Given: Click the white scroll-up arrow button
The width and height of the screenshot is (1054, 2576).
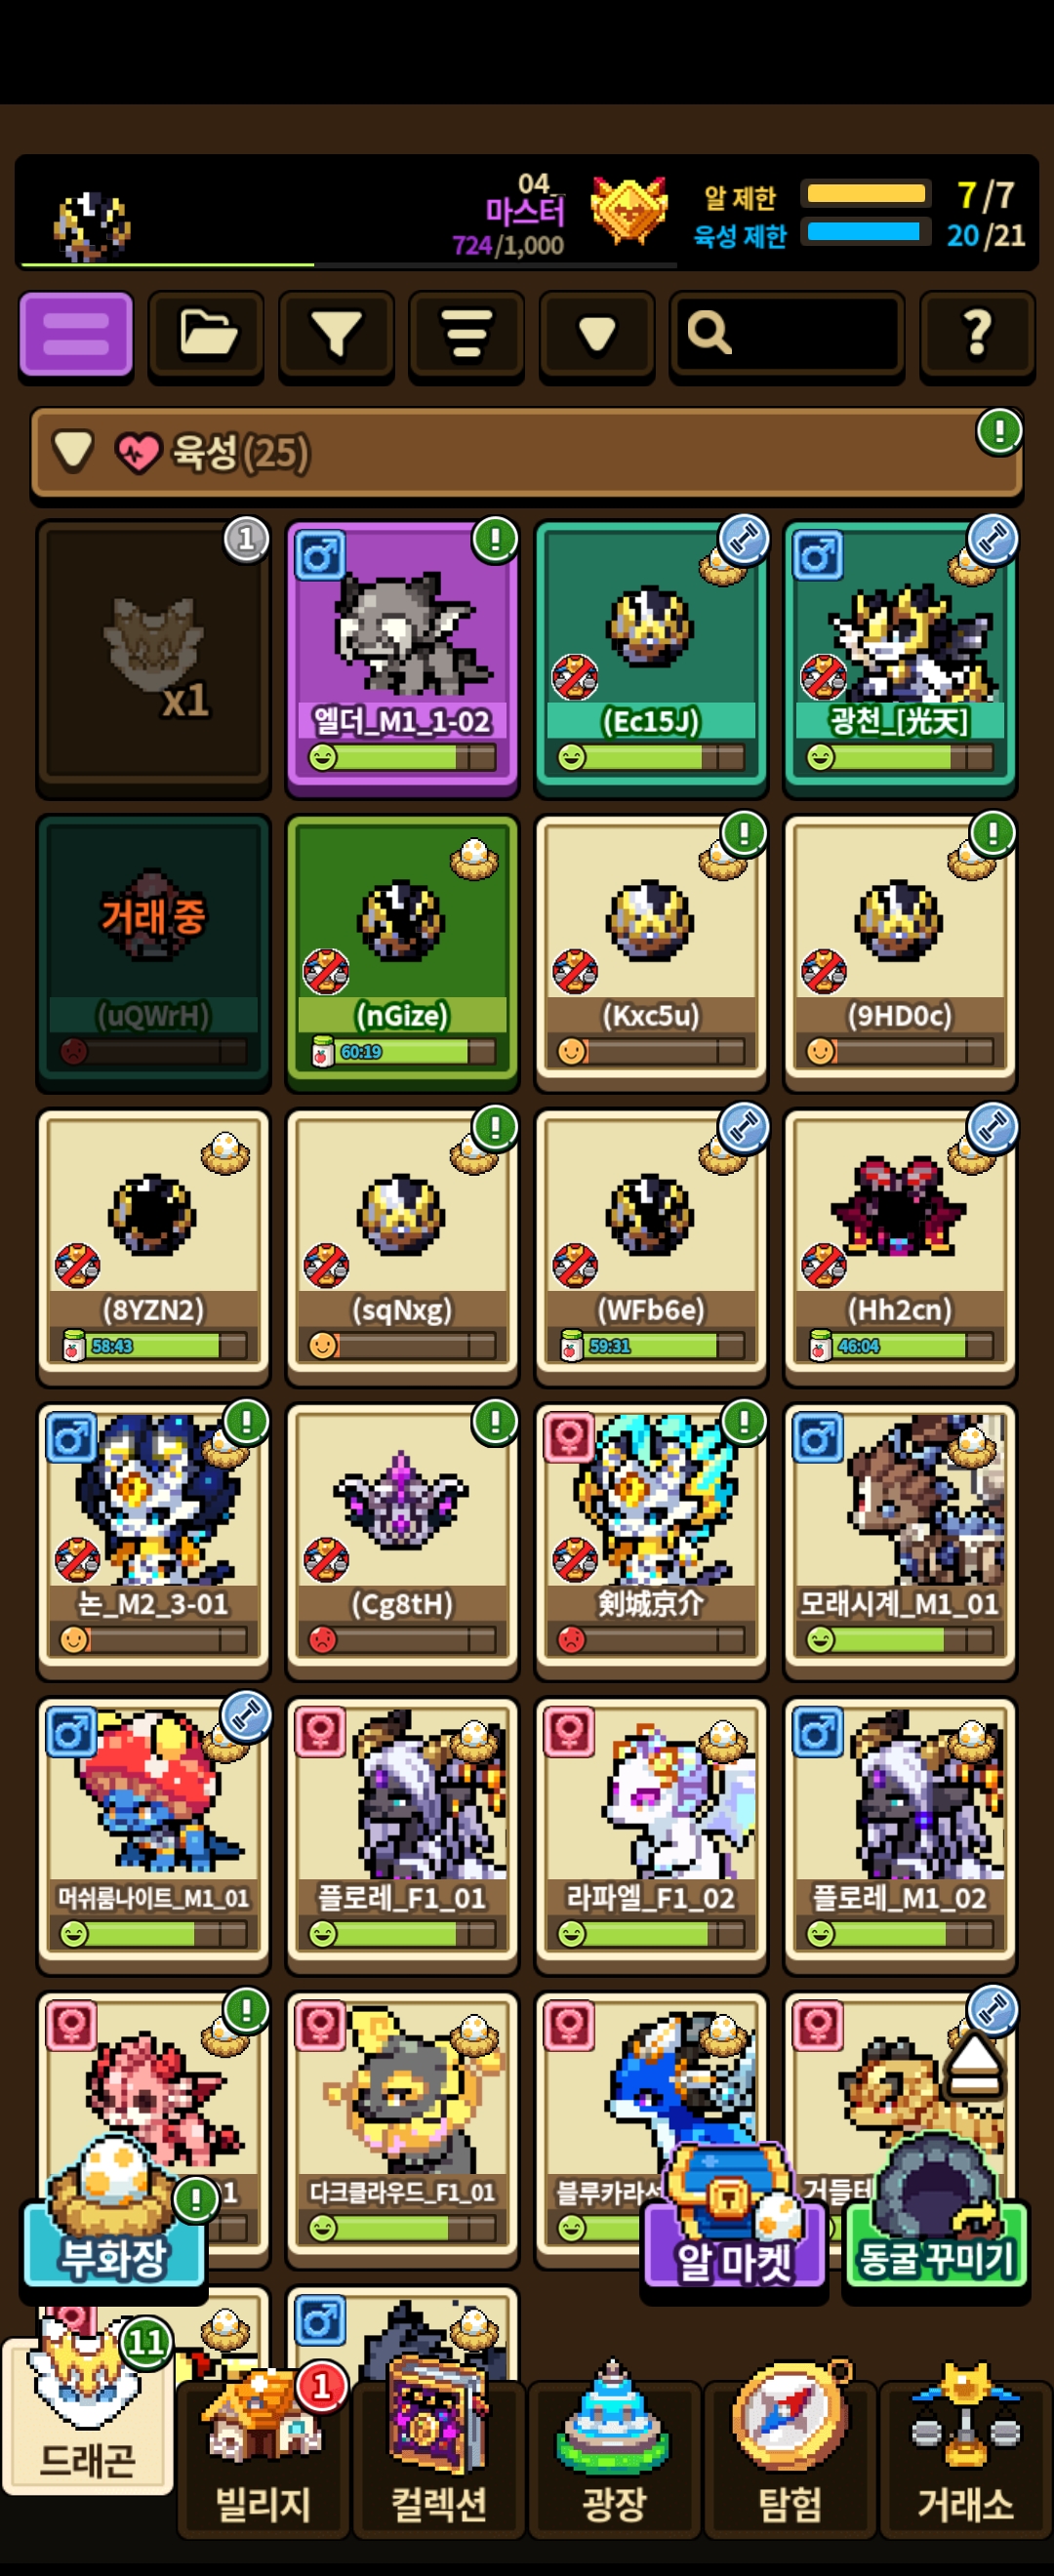Looking at the screenshot, I should 975,2063.
